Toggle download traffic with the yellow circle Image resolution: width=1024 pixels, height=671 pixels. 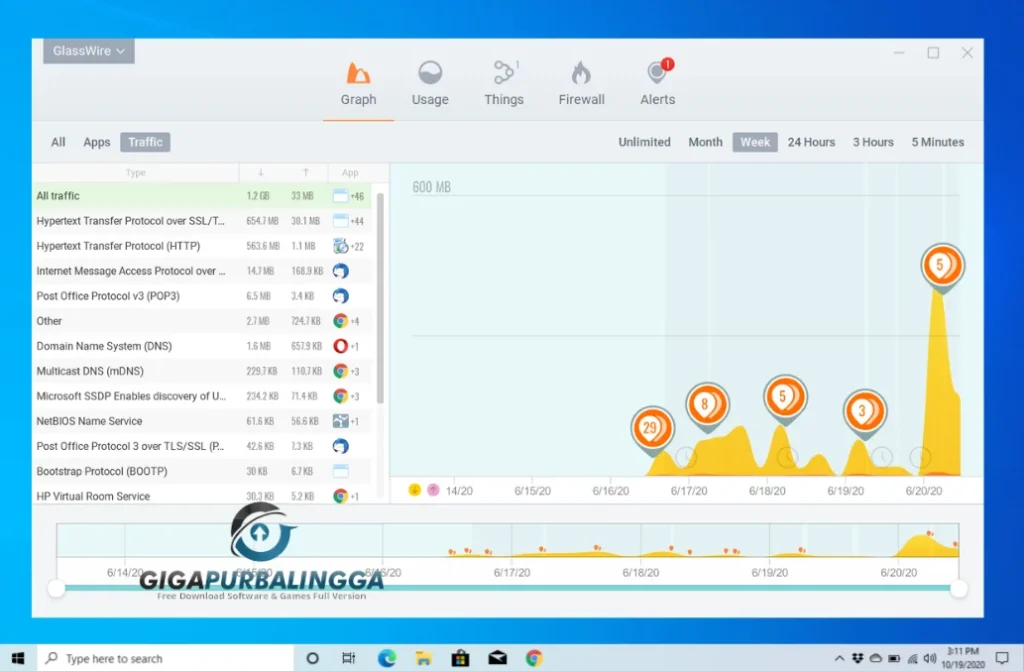(414, 489)
